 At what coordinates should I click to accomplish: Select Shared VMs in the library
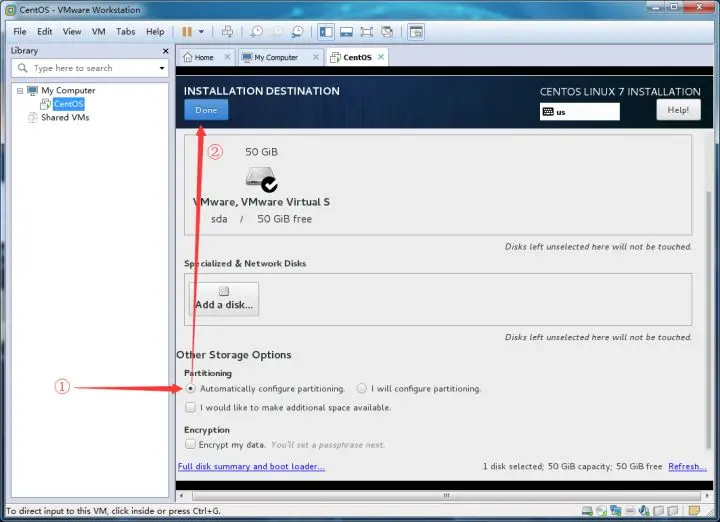pos(65,118)
